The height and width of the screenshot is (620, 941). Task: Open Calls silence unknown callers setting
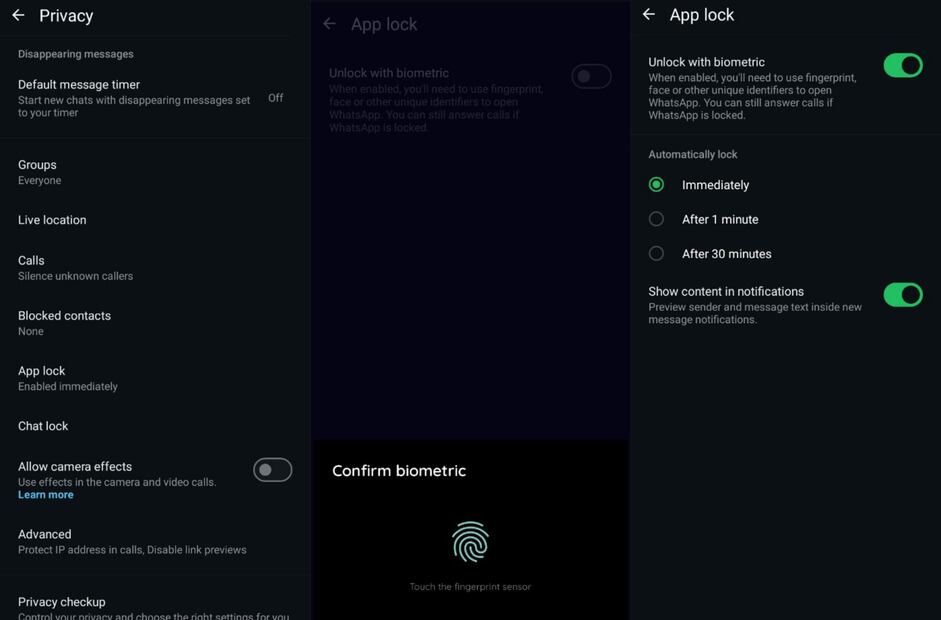[x=75, y=267]
